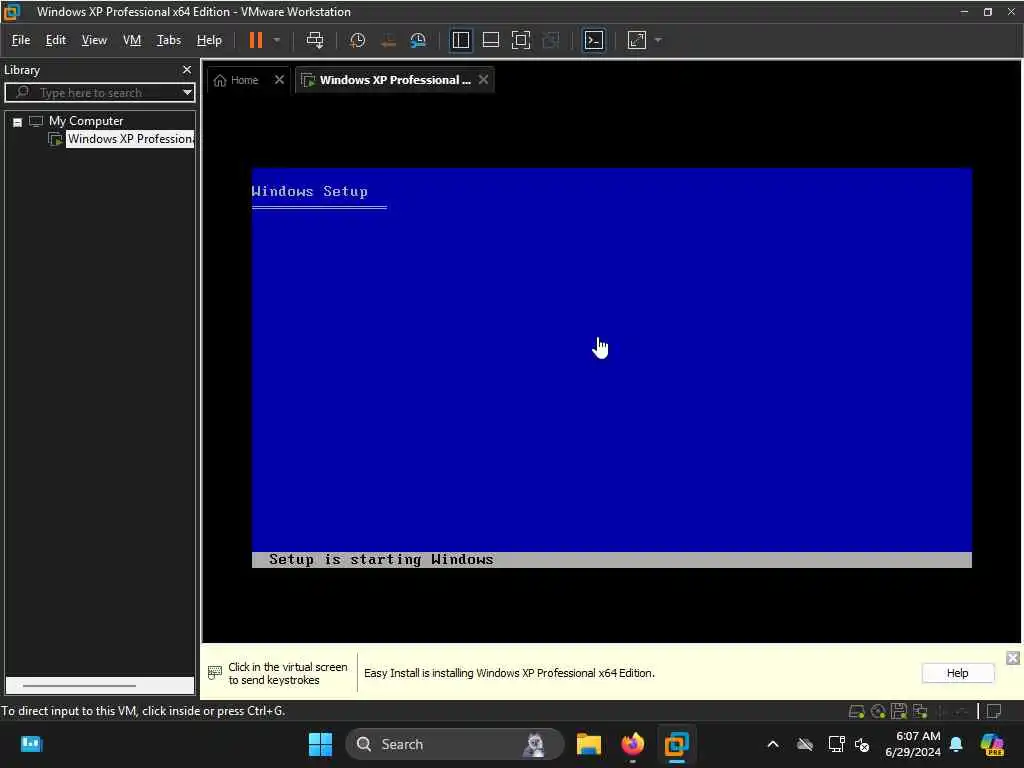Pause the virtual machine with the orange button

(x=255, y=40)
